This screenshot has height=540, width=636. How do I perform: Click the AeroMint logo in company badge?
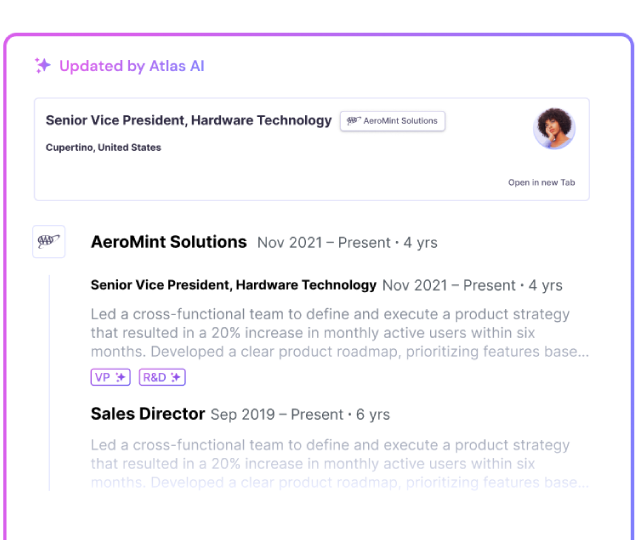point(353,121)
